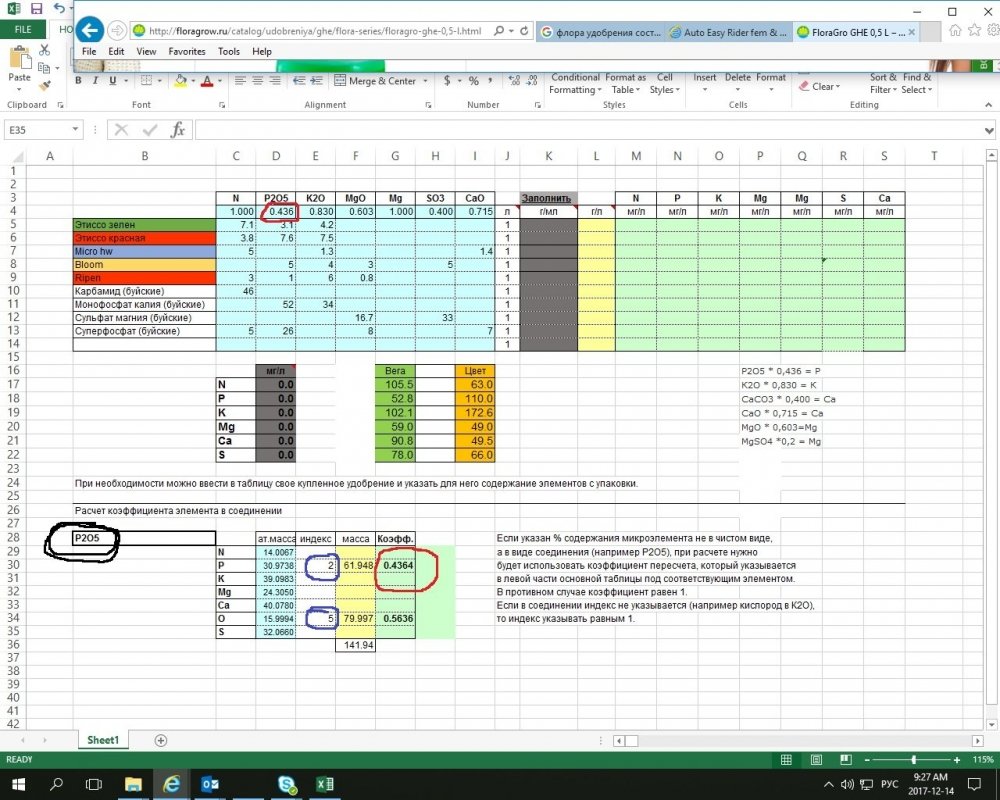Viewport: 1000px width, 800px height.
Task: Click the browser address bar URL
Action: 314,31
